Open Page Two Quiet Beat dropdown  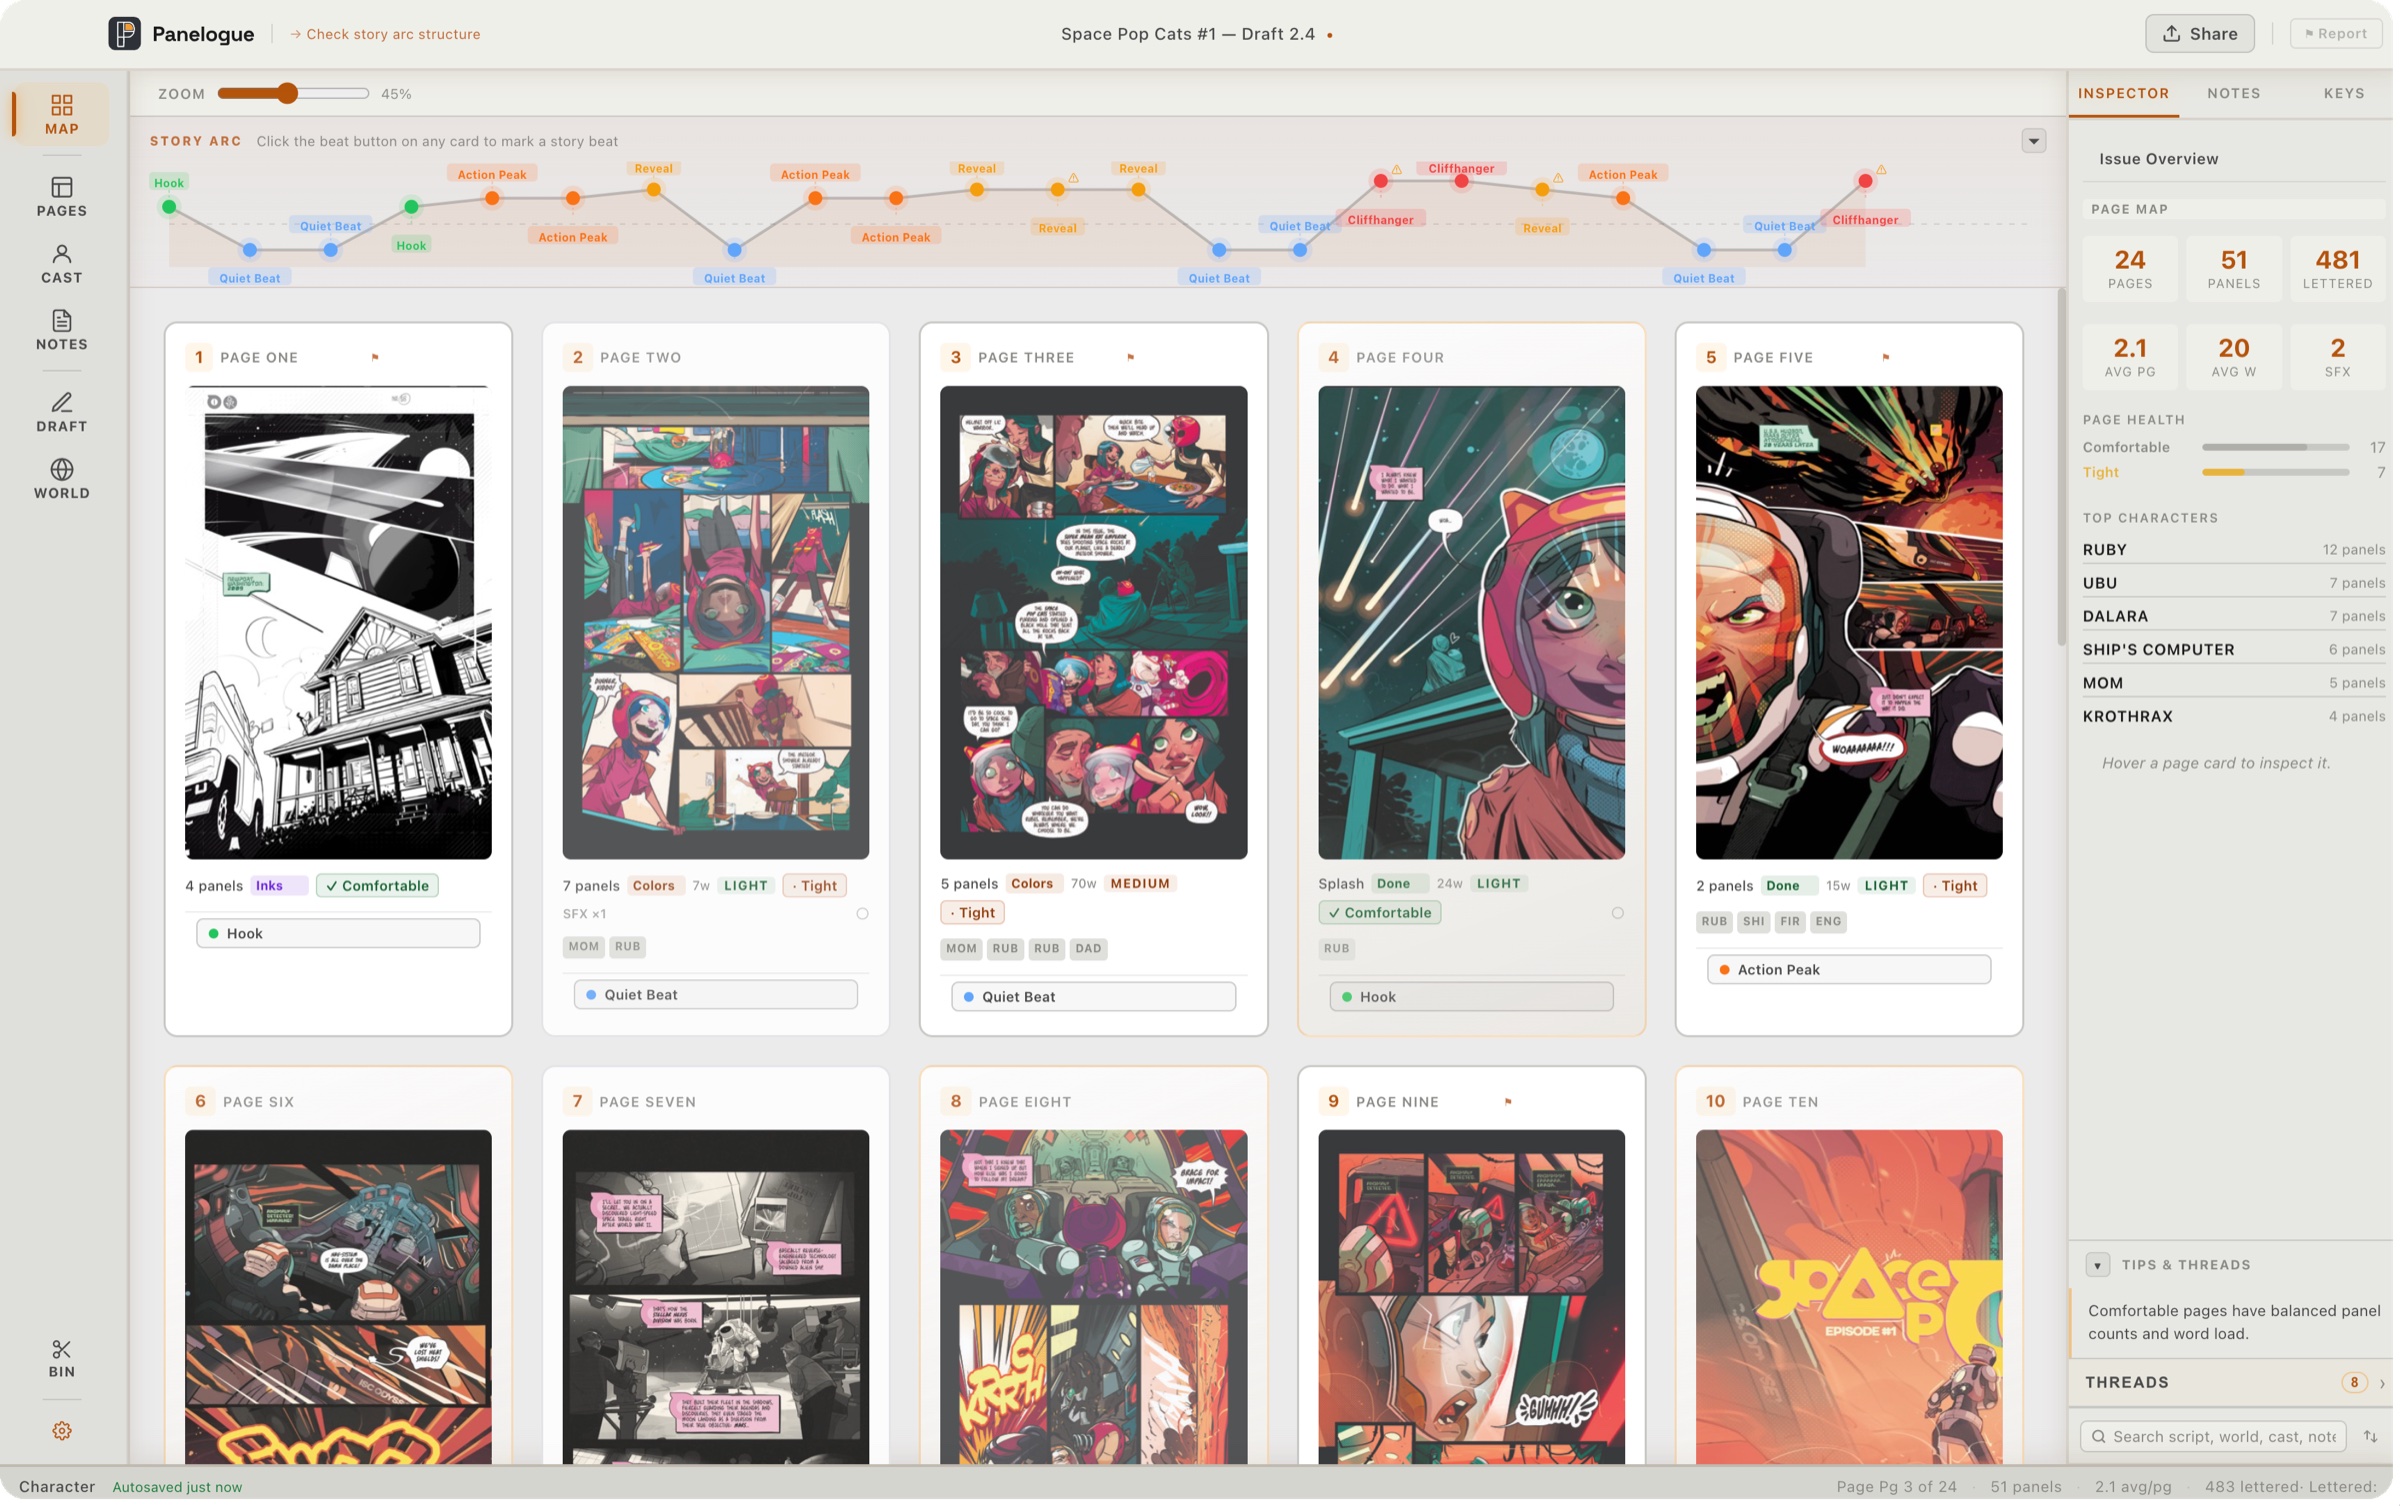[718, 997]
